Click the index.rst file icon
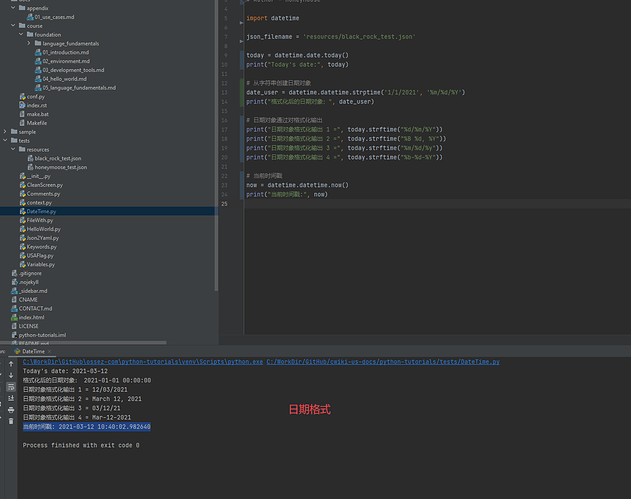The height and width of the screenshot is (499, 631). (x=23, y=105)
